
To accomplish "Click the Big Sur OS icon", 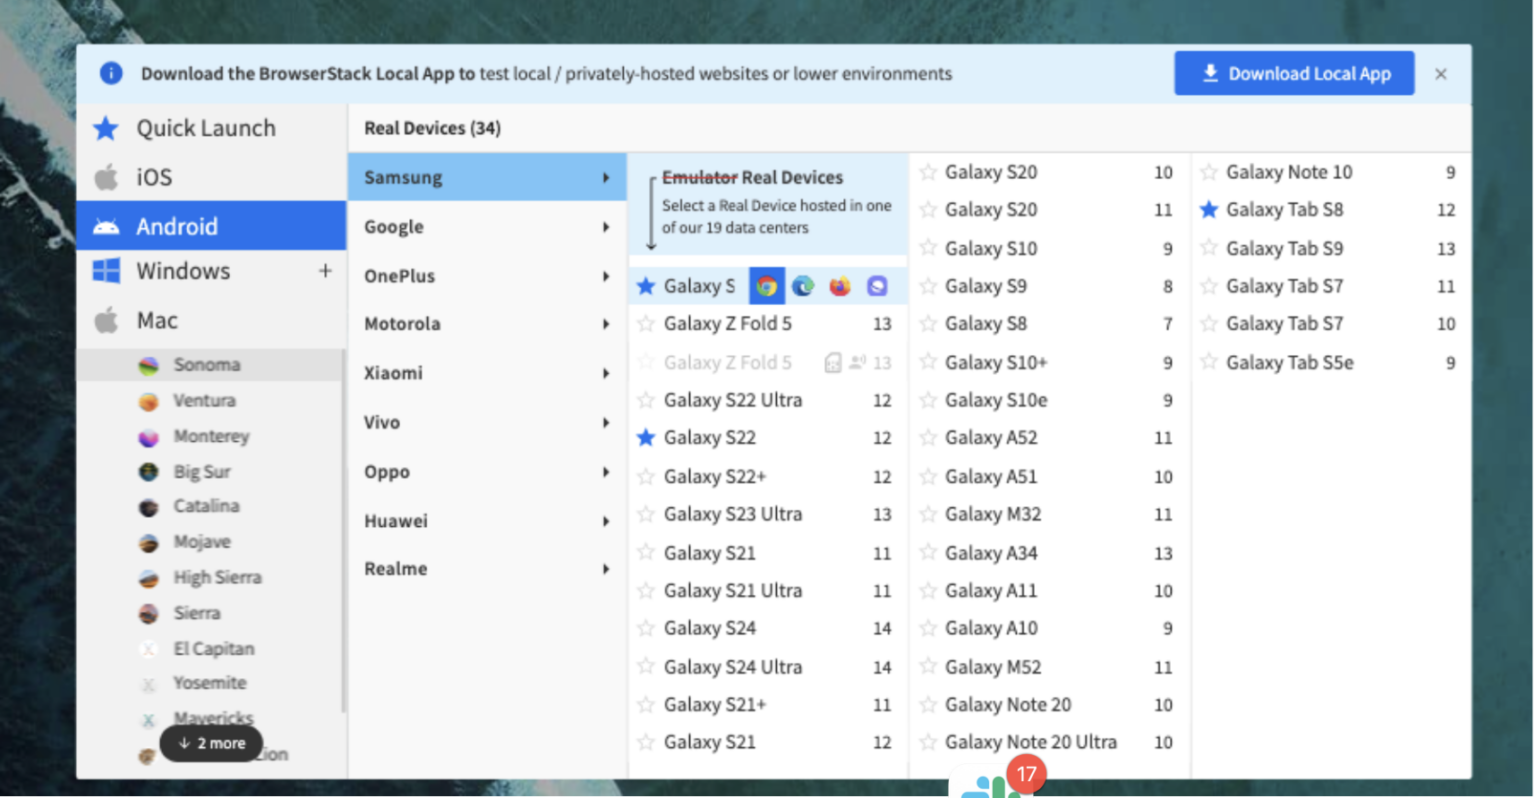I will coord(148,472).
